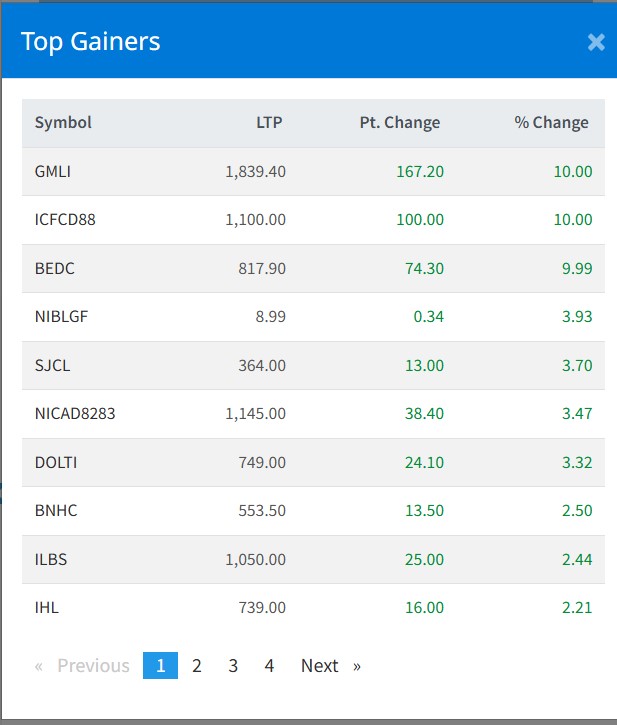Go to page 2 of gainers
The height and width of the screenshot is (725, 617).
click(x=197, y=666)
